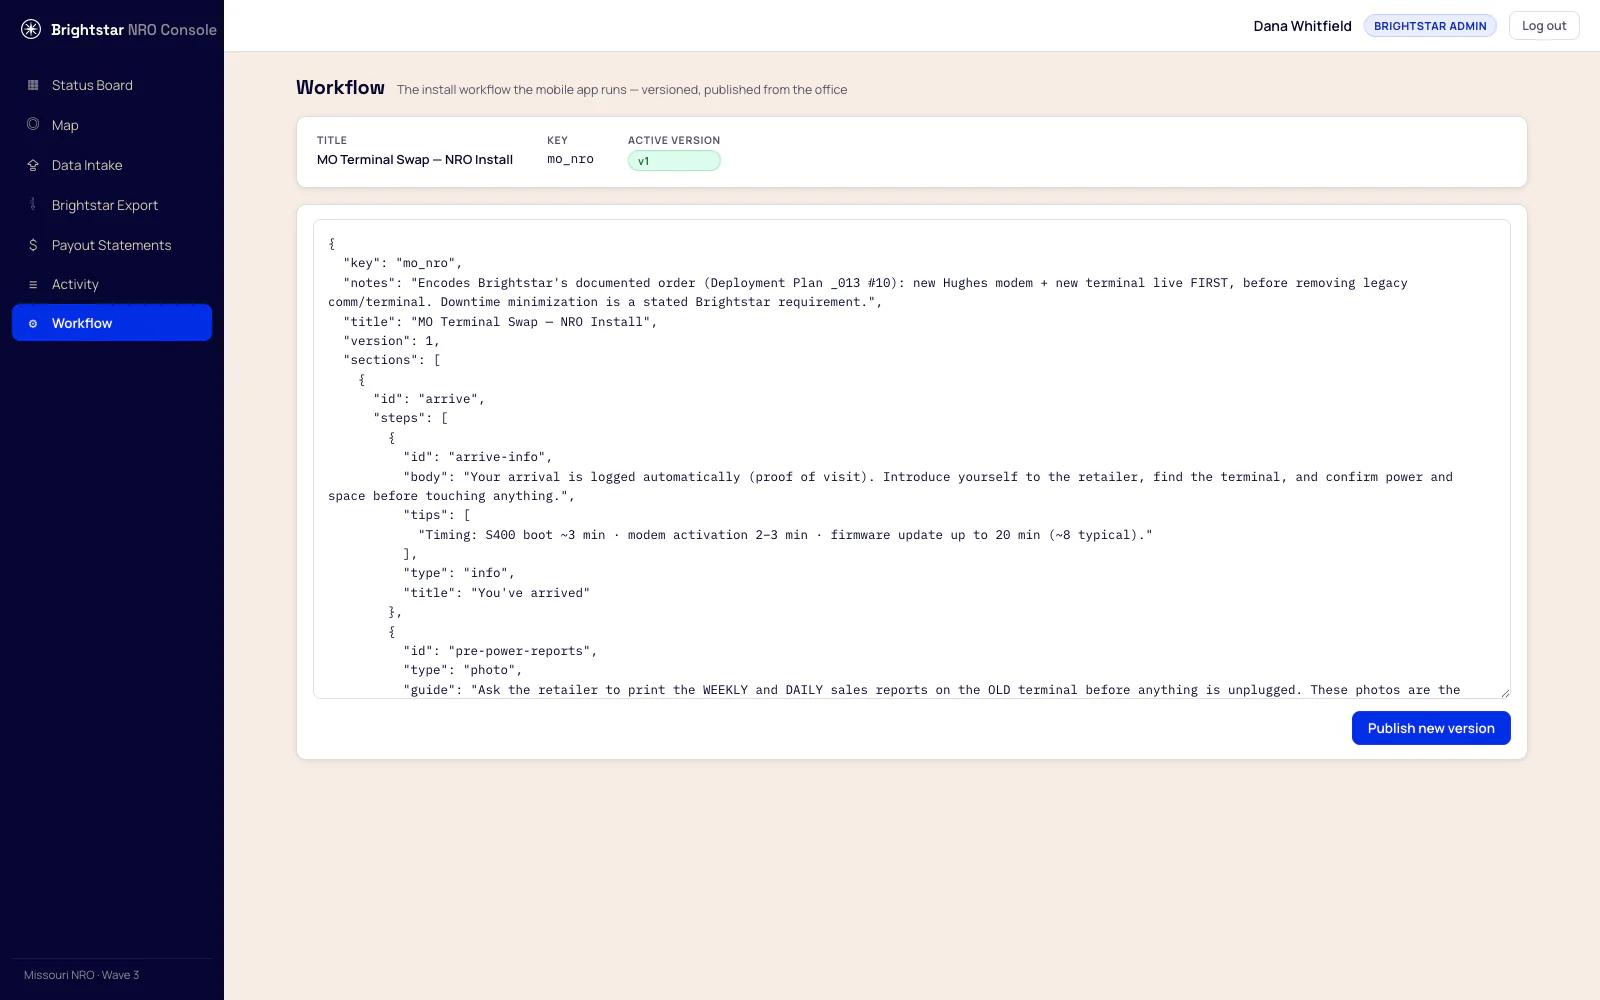Click the Dana Whitfield user name
The image size is (1600, 1000).
(x=1302, y=26)
